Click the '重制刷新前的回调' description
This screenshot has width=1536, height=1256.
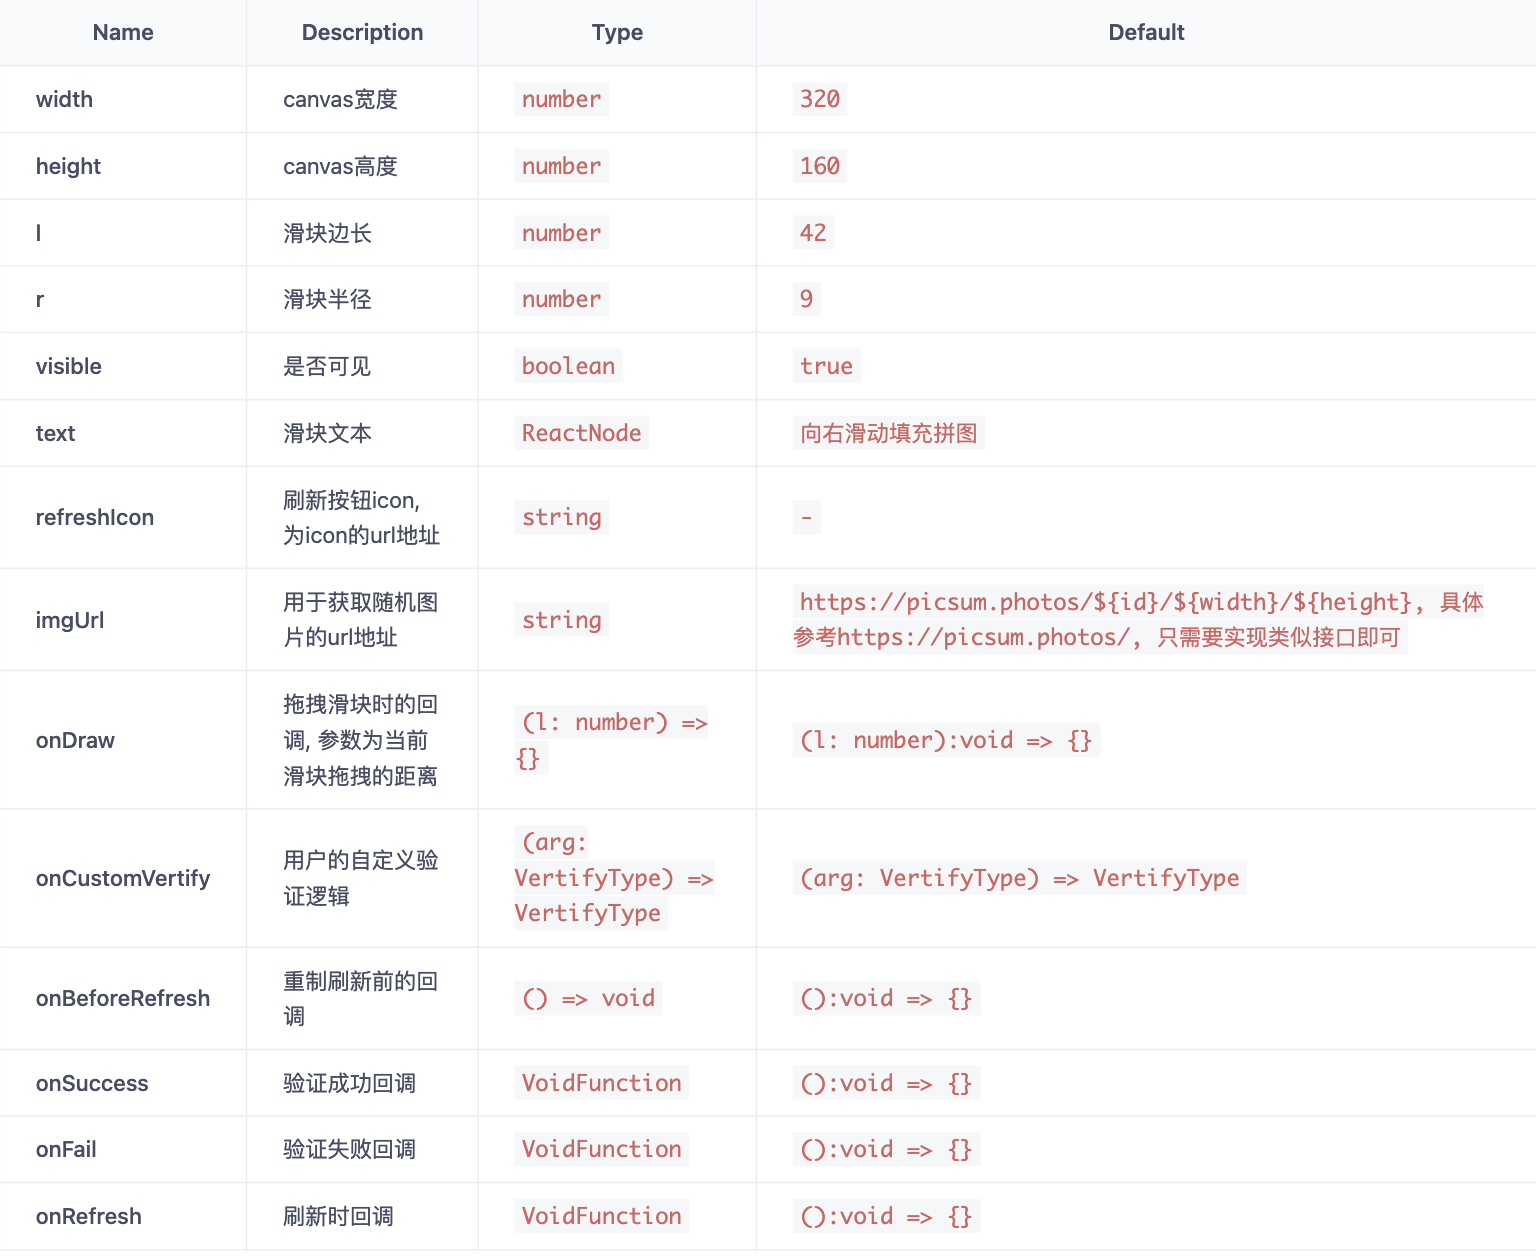pyautogui.click(x=361, y=998)
